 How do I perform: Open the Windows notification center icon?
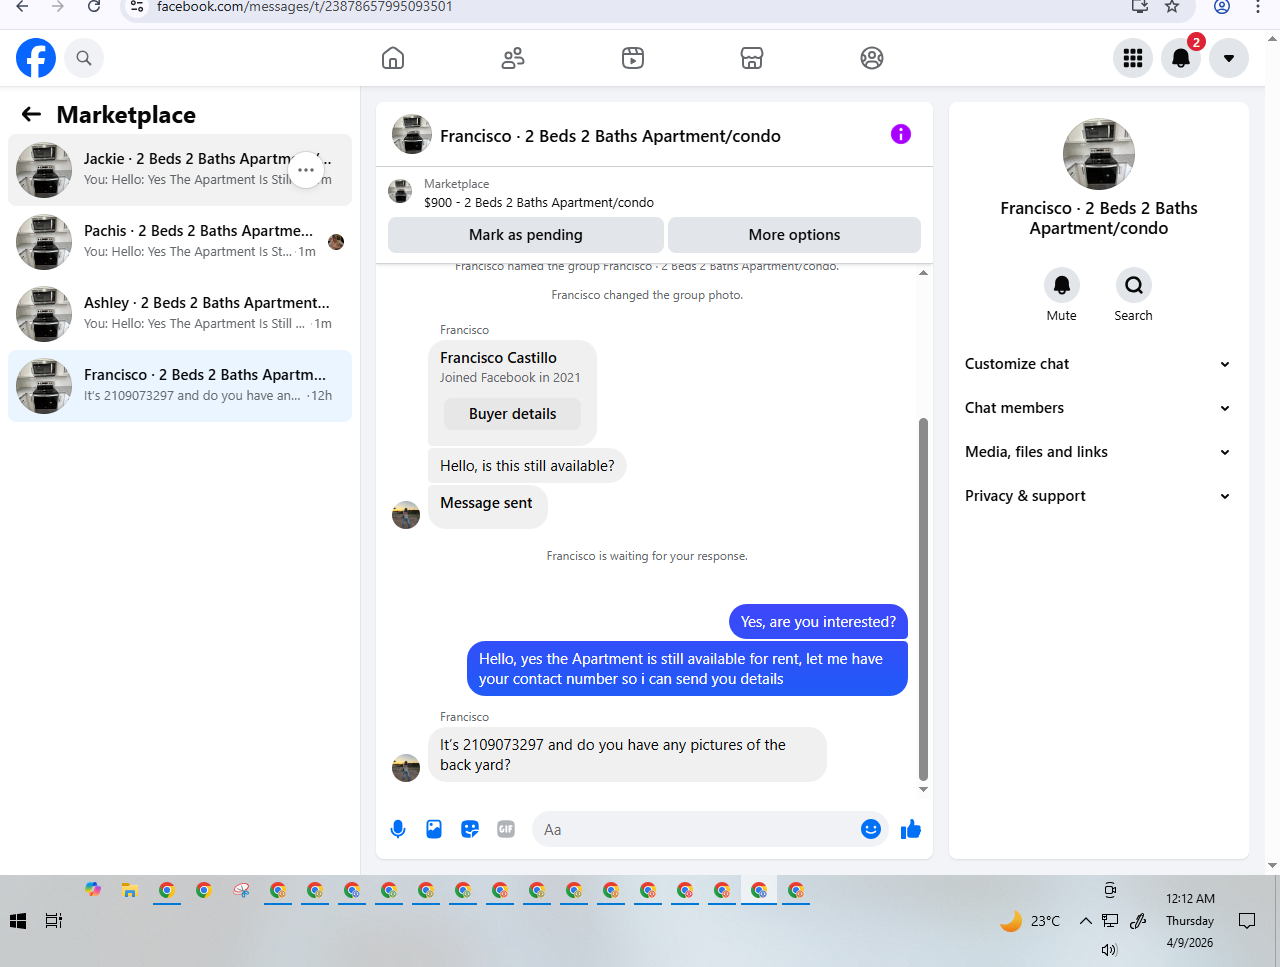1247,921
